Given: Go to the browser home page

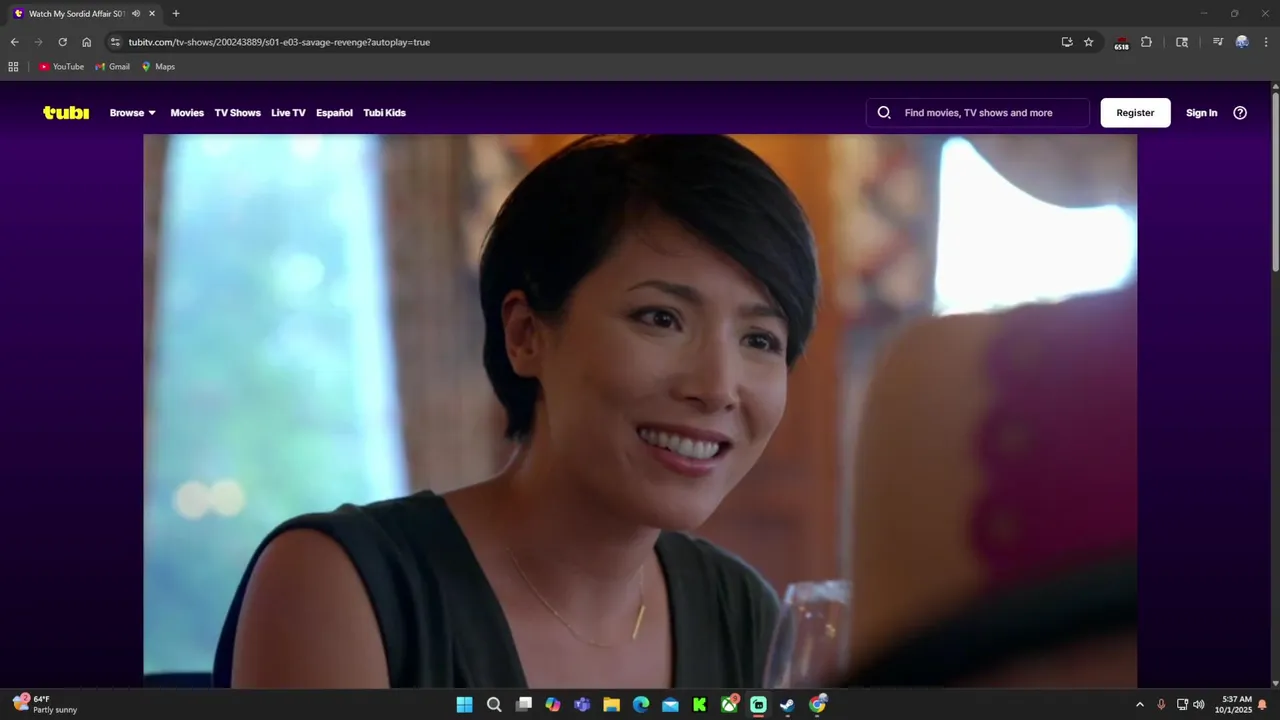Looking at the screenshot, I should (86, 42).
